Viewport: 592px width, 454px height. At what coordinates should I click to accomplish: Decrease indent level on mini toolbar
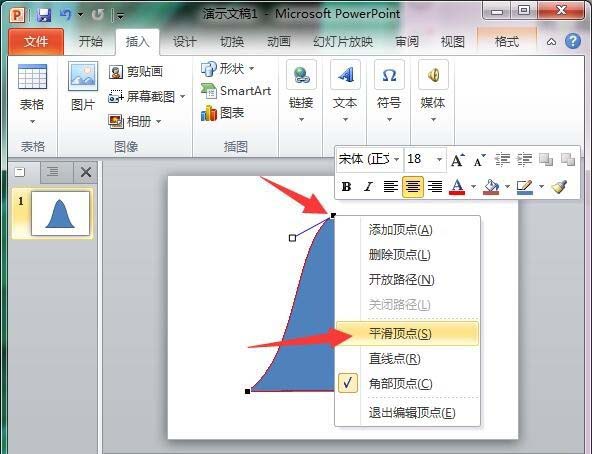(x=502, y=160)
